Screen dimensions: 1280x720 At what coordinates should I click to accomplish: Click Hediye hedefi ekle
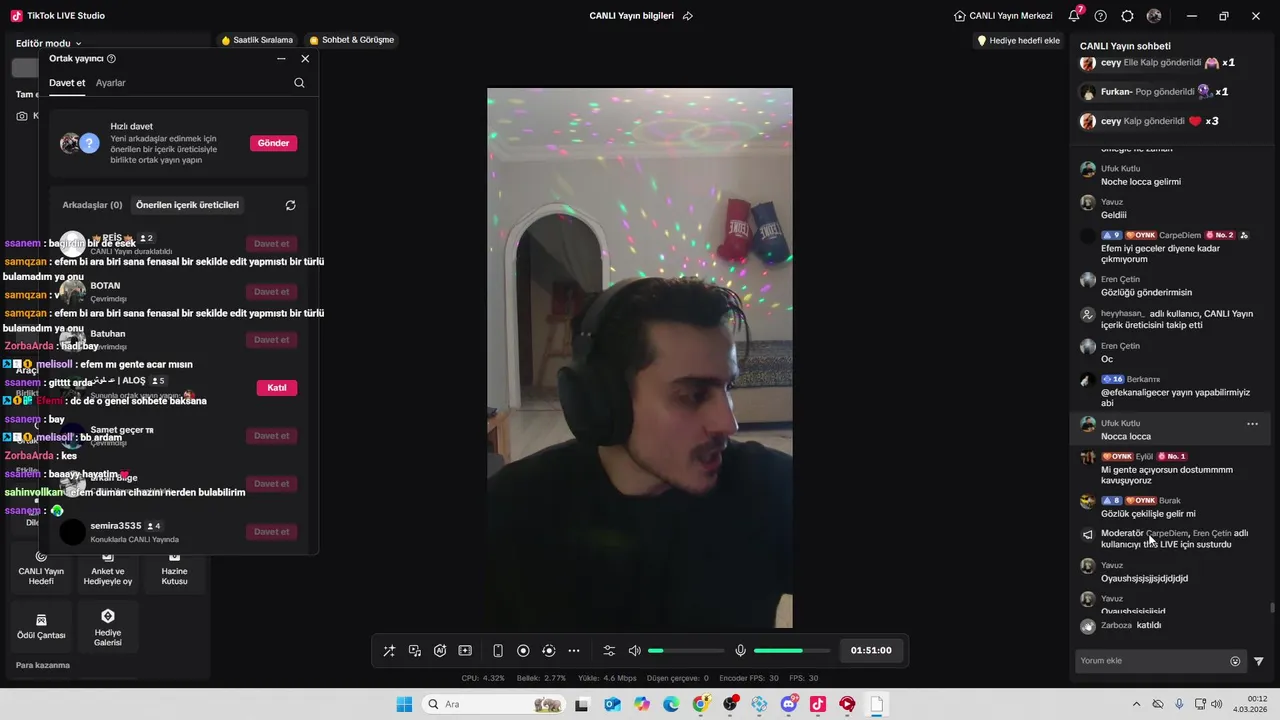(1018, 41)
